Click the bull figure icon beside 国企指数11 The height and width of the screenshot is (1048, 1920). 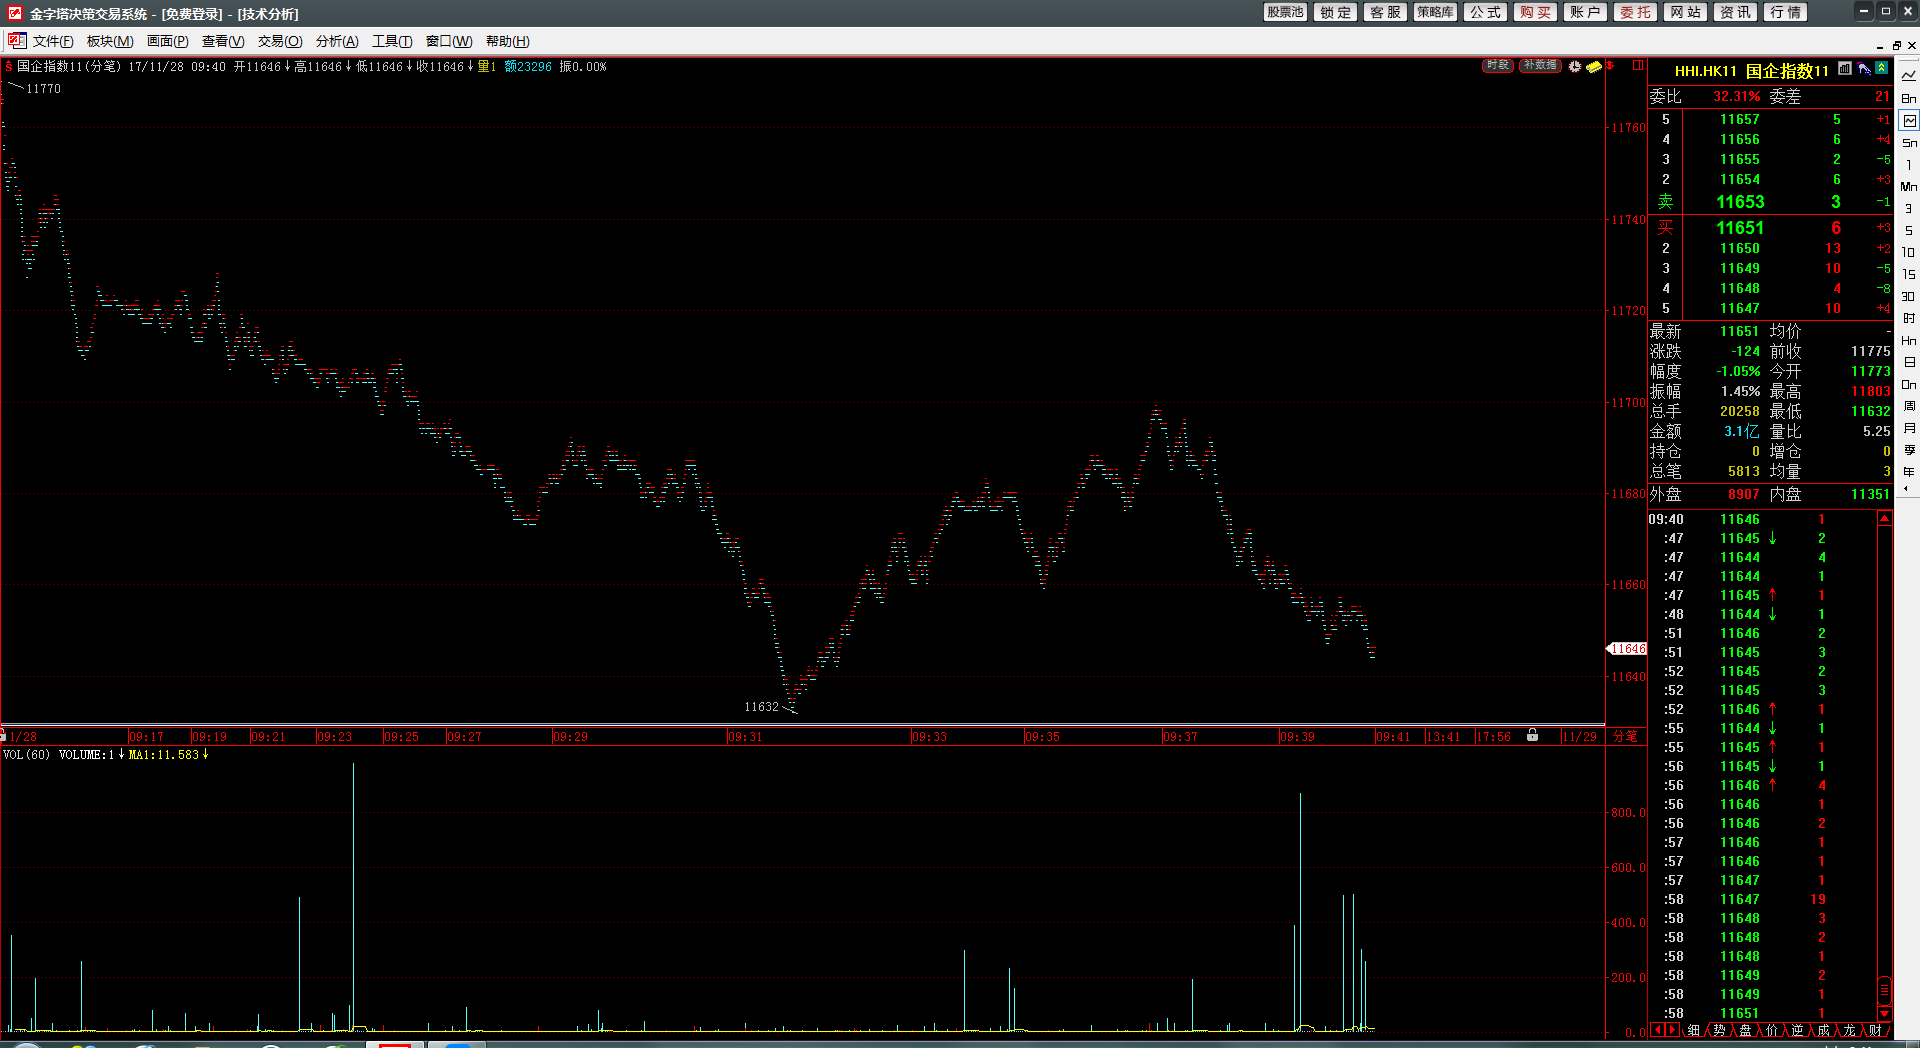(x=1864, y=69)
